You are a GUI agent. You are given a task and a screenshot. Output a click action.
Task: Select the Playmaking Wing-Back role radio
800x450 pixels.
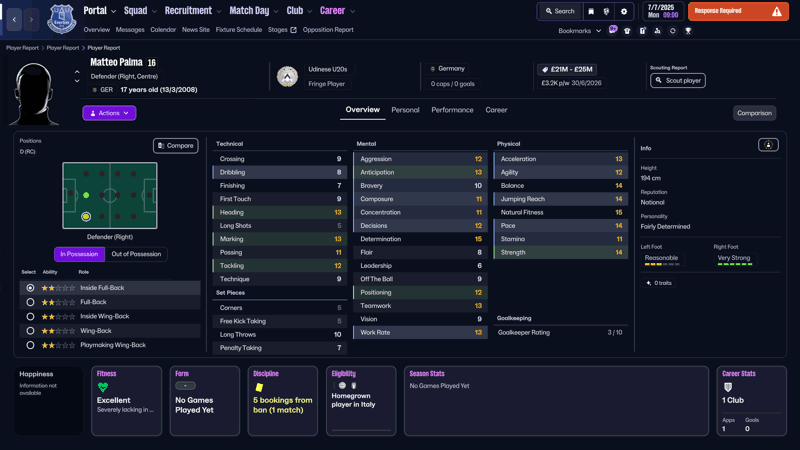[30, 345]
